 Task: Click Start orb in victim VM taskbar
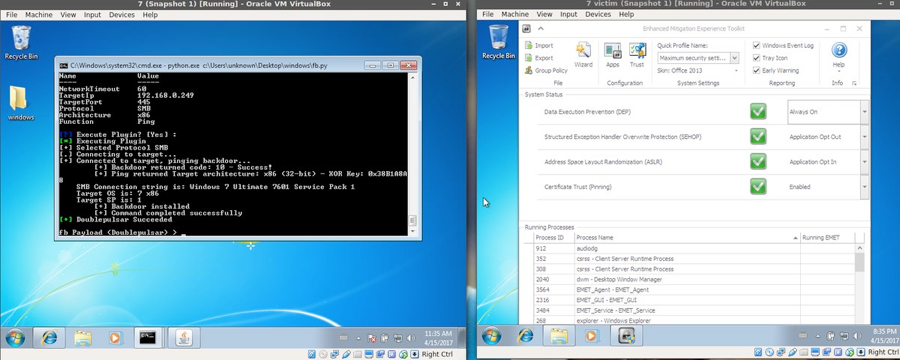tap(491, 336)
